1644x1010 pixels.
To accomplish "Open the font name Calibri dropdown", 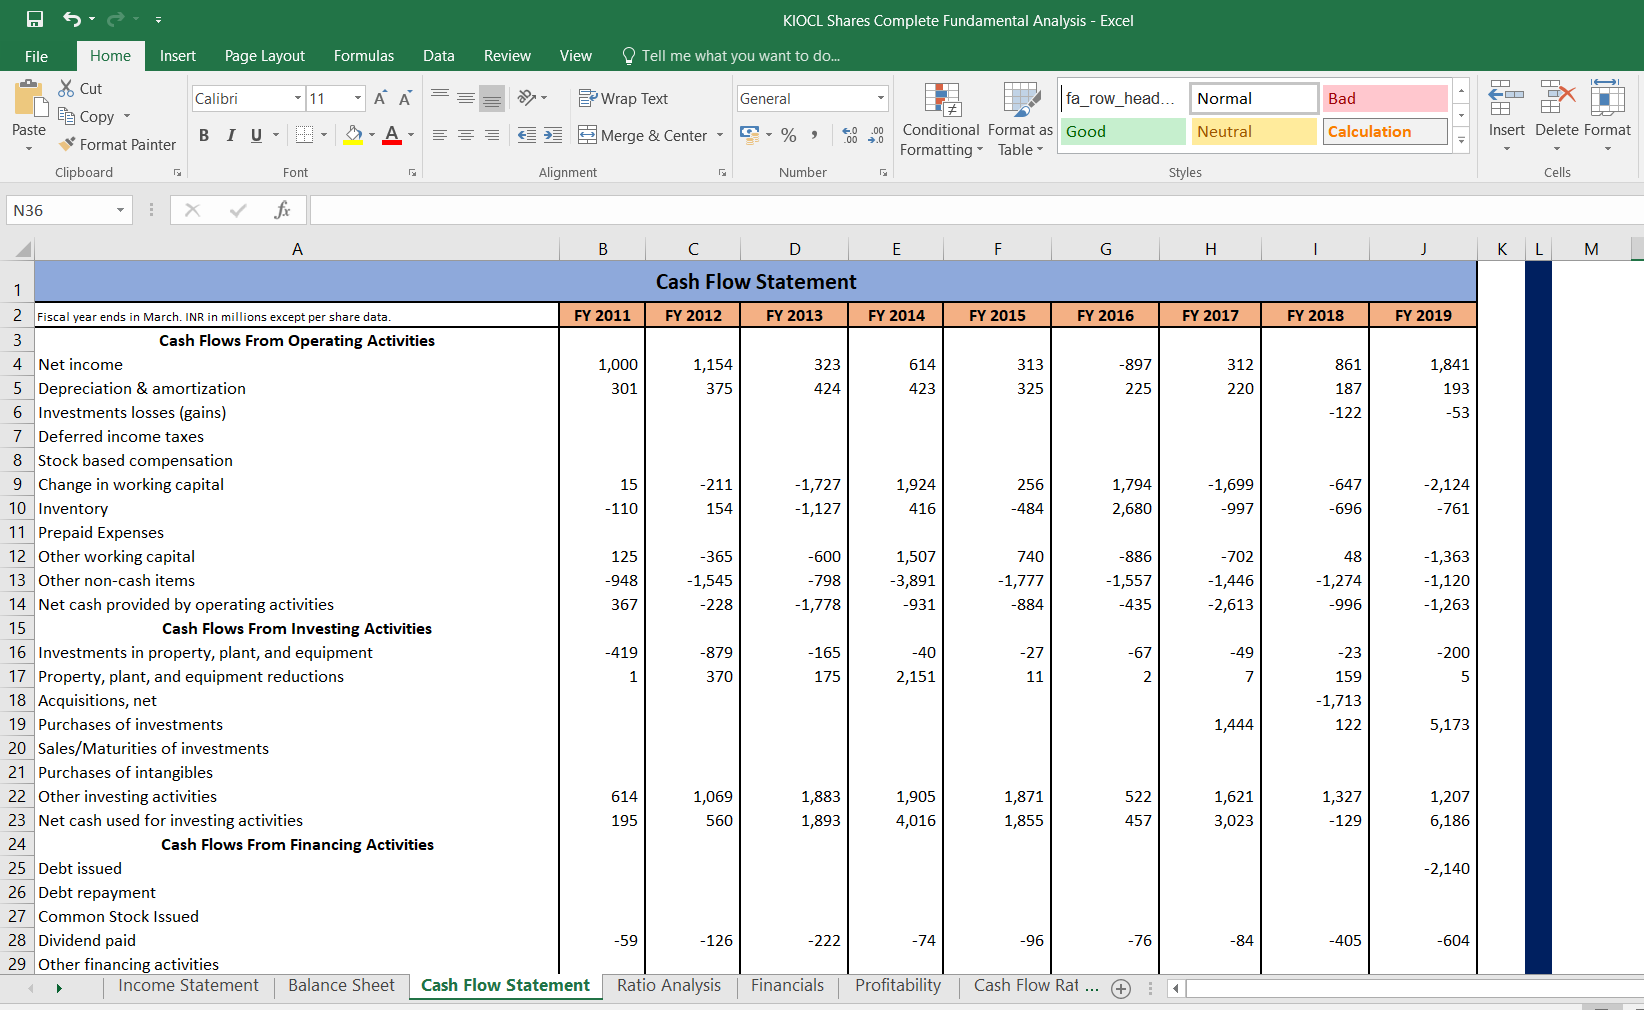I will point(298,98).
